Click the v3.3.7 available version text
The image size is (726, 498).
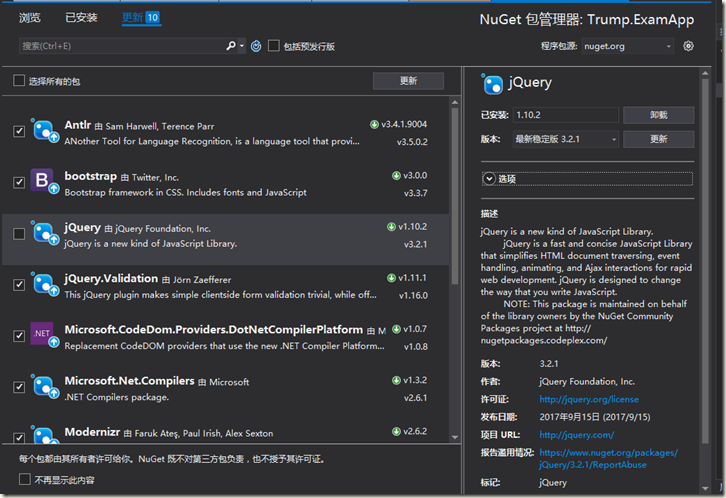(415, 193)
